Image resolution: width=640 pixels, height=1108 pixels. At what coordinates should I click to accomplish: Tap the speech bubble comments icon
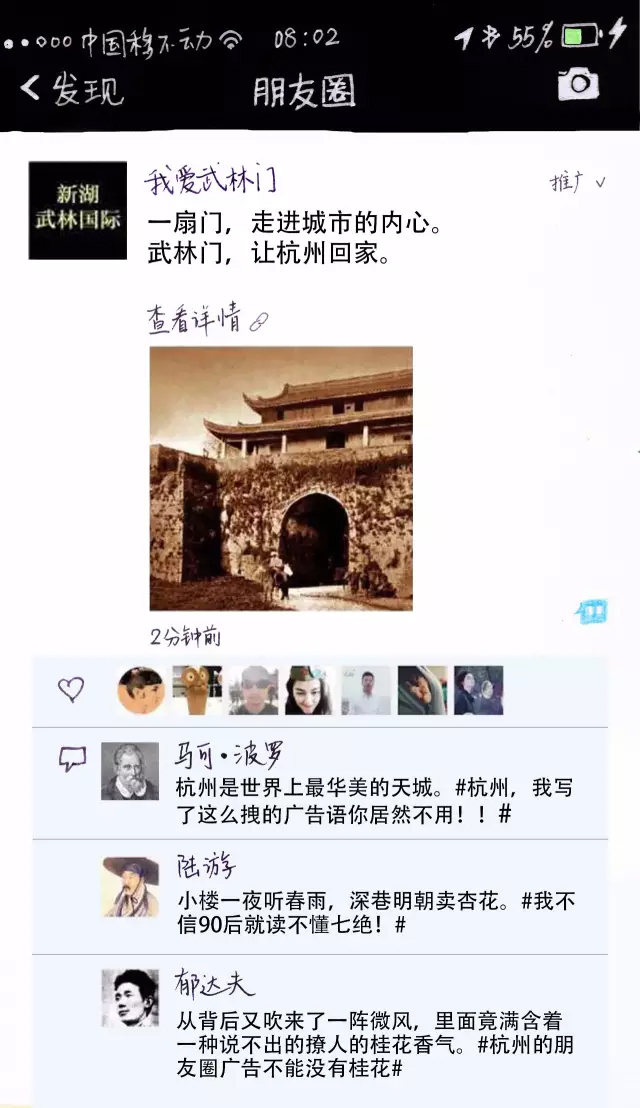72,758
